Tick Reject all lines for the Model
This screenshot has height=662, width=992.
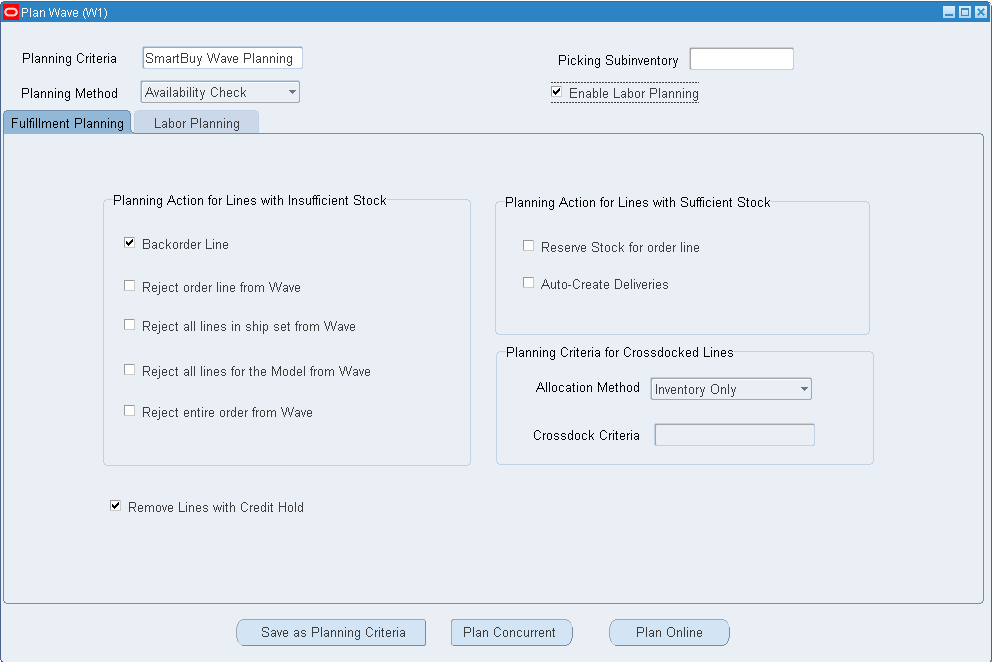130,370
